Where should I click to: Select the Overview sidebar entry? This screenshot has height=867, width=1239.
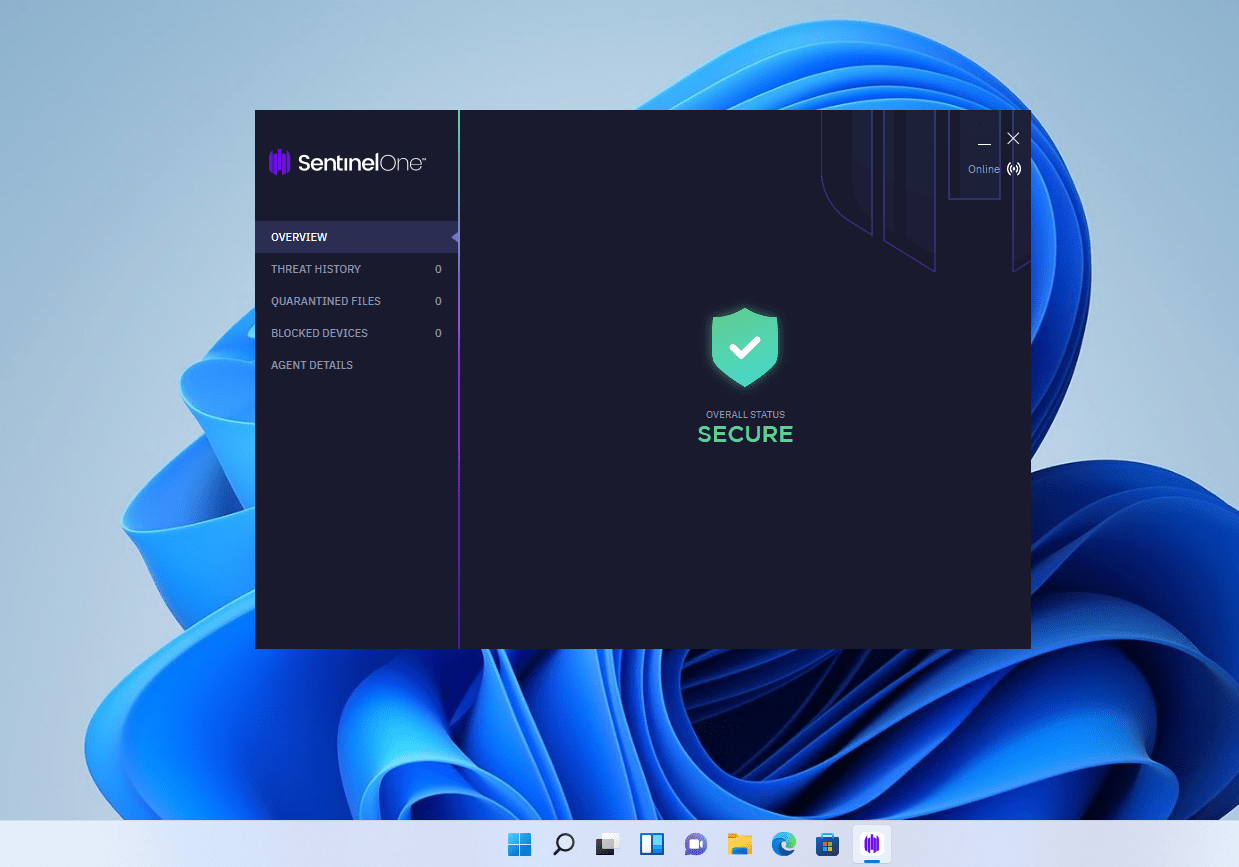[299, 236]
